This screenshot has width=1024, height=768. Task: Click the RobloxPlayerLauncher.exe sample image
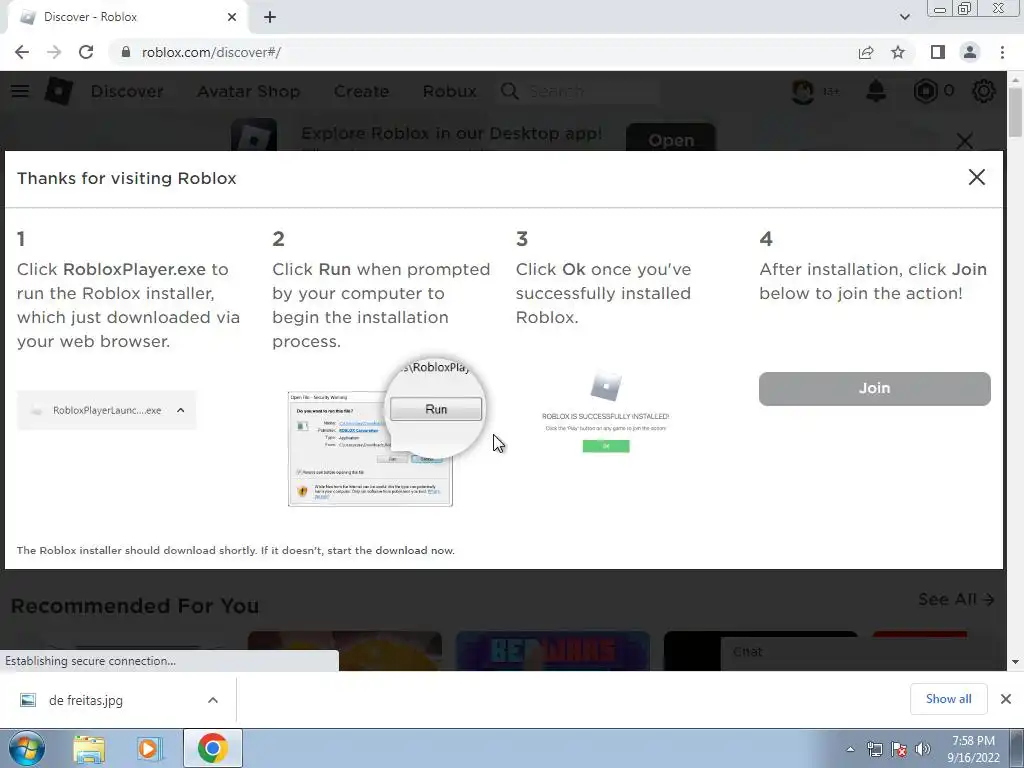point(106,410)
